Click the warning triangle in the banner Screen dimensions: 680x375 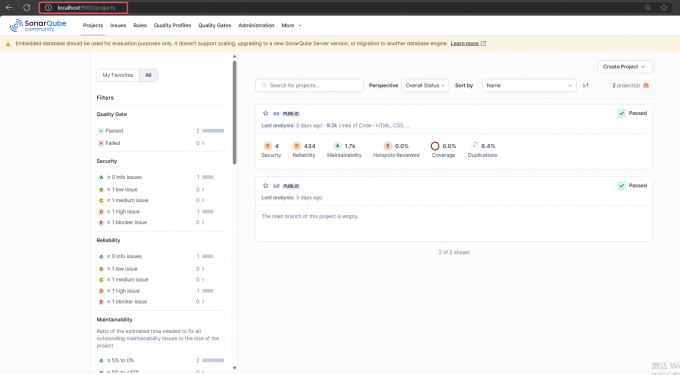8,44
